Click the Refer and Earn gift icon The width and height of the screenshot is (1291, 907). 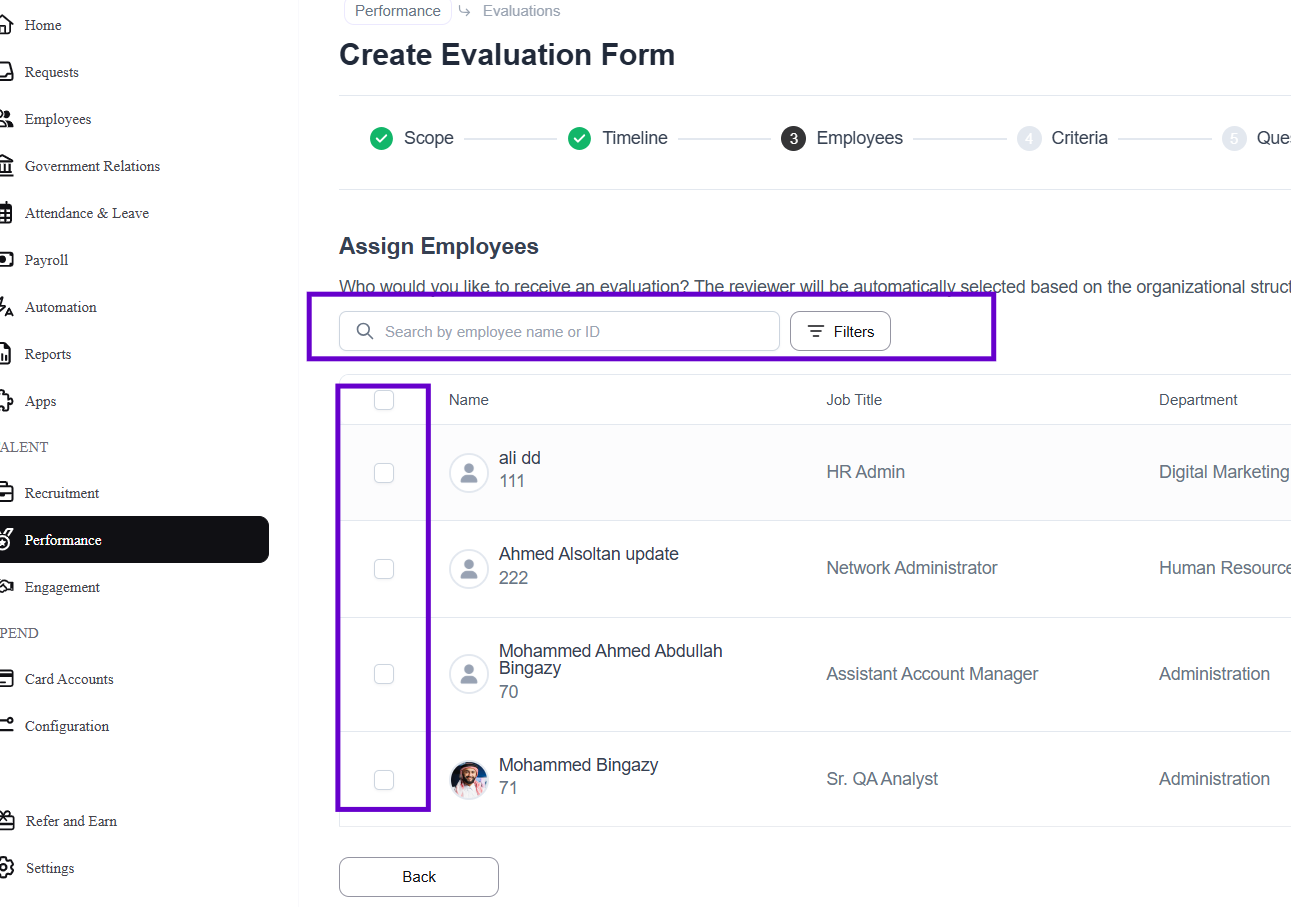[x=6, y=821]
